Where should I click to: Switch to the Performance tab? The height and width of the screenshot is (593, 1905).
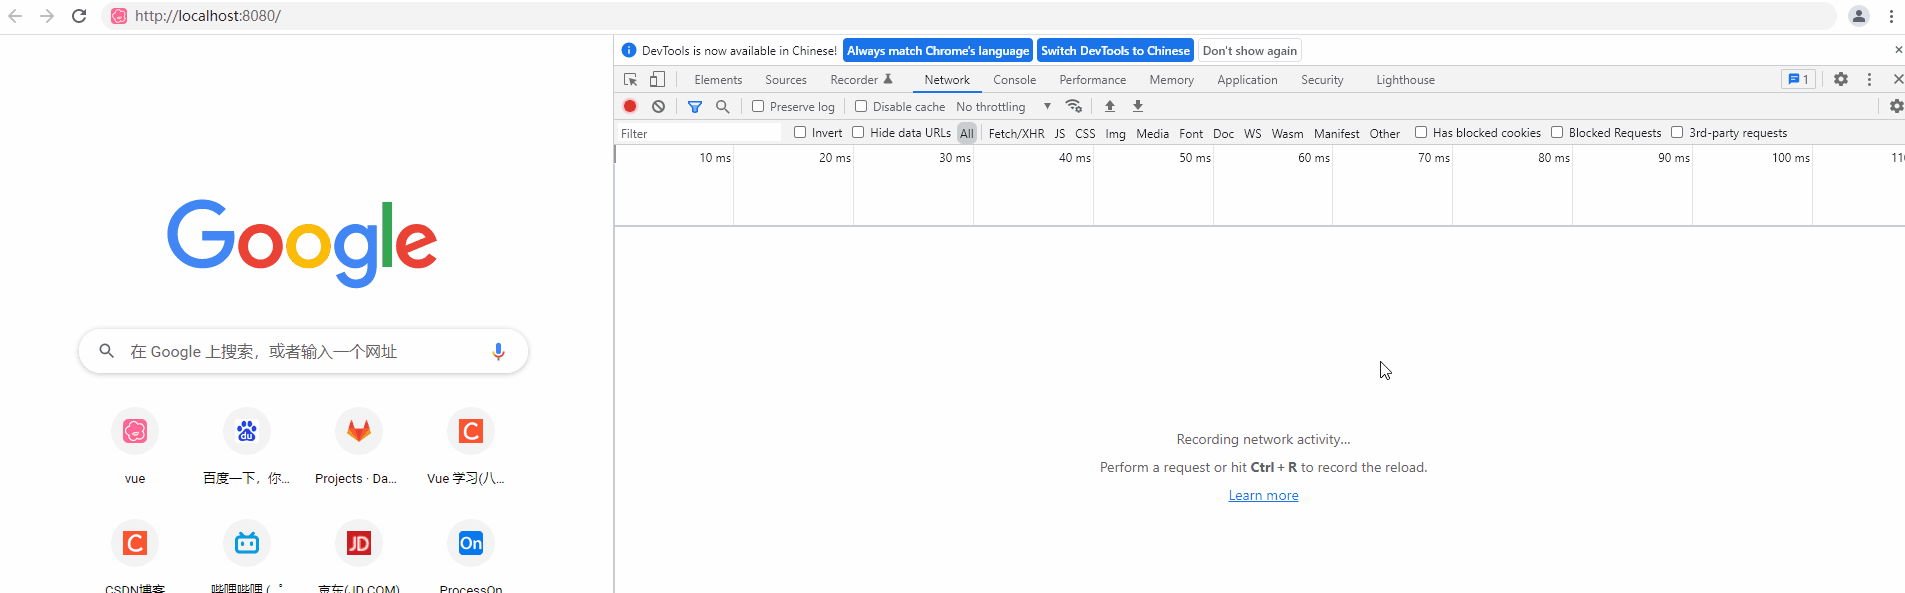(x=1092, y=80)
